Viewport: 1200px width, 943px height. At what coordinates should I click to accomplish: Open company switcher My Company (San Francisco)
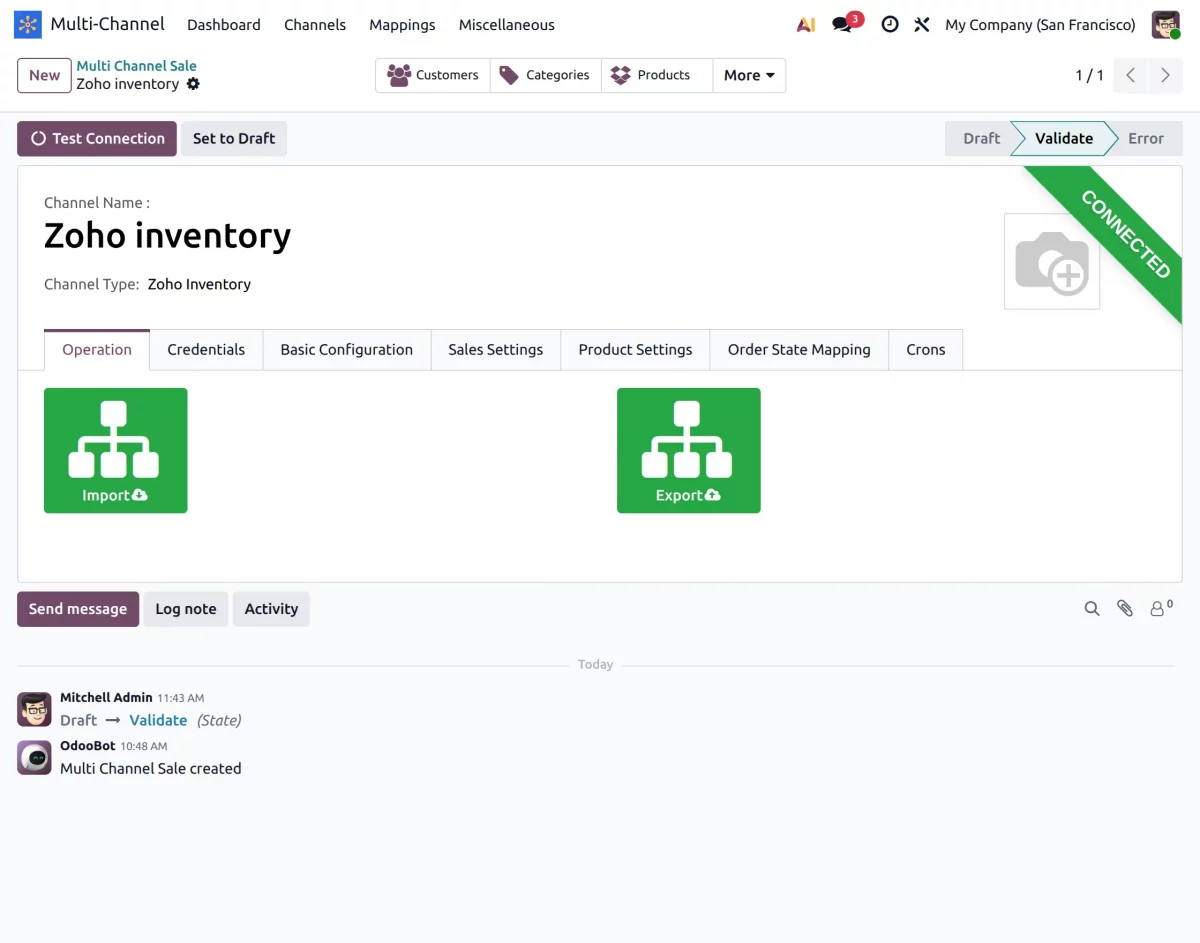pos(1040,25)
